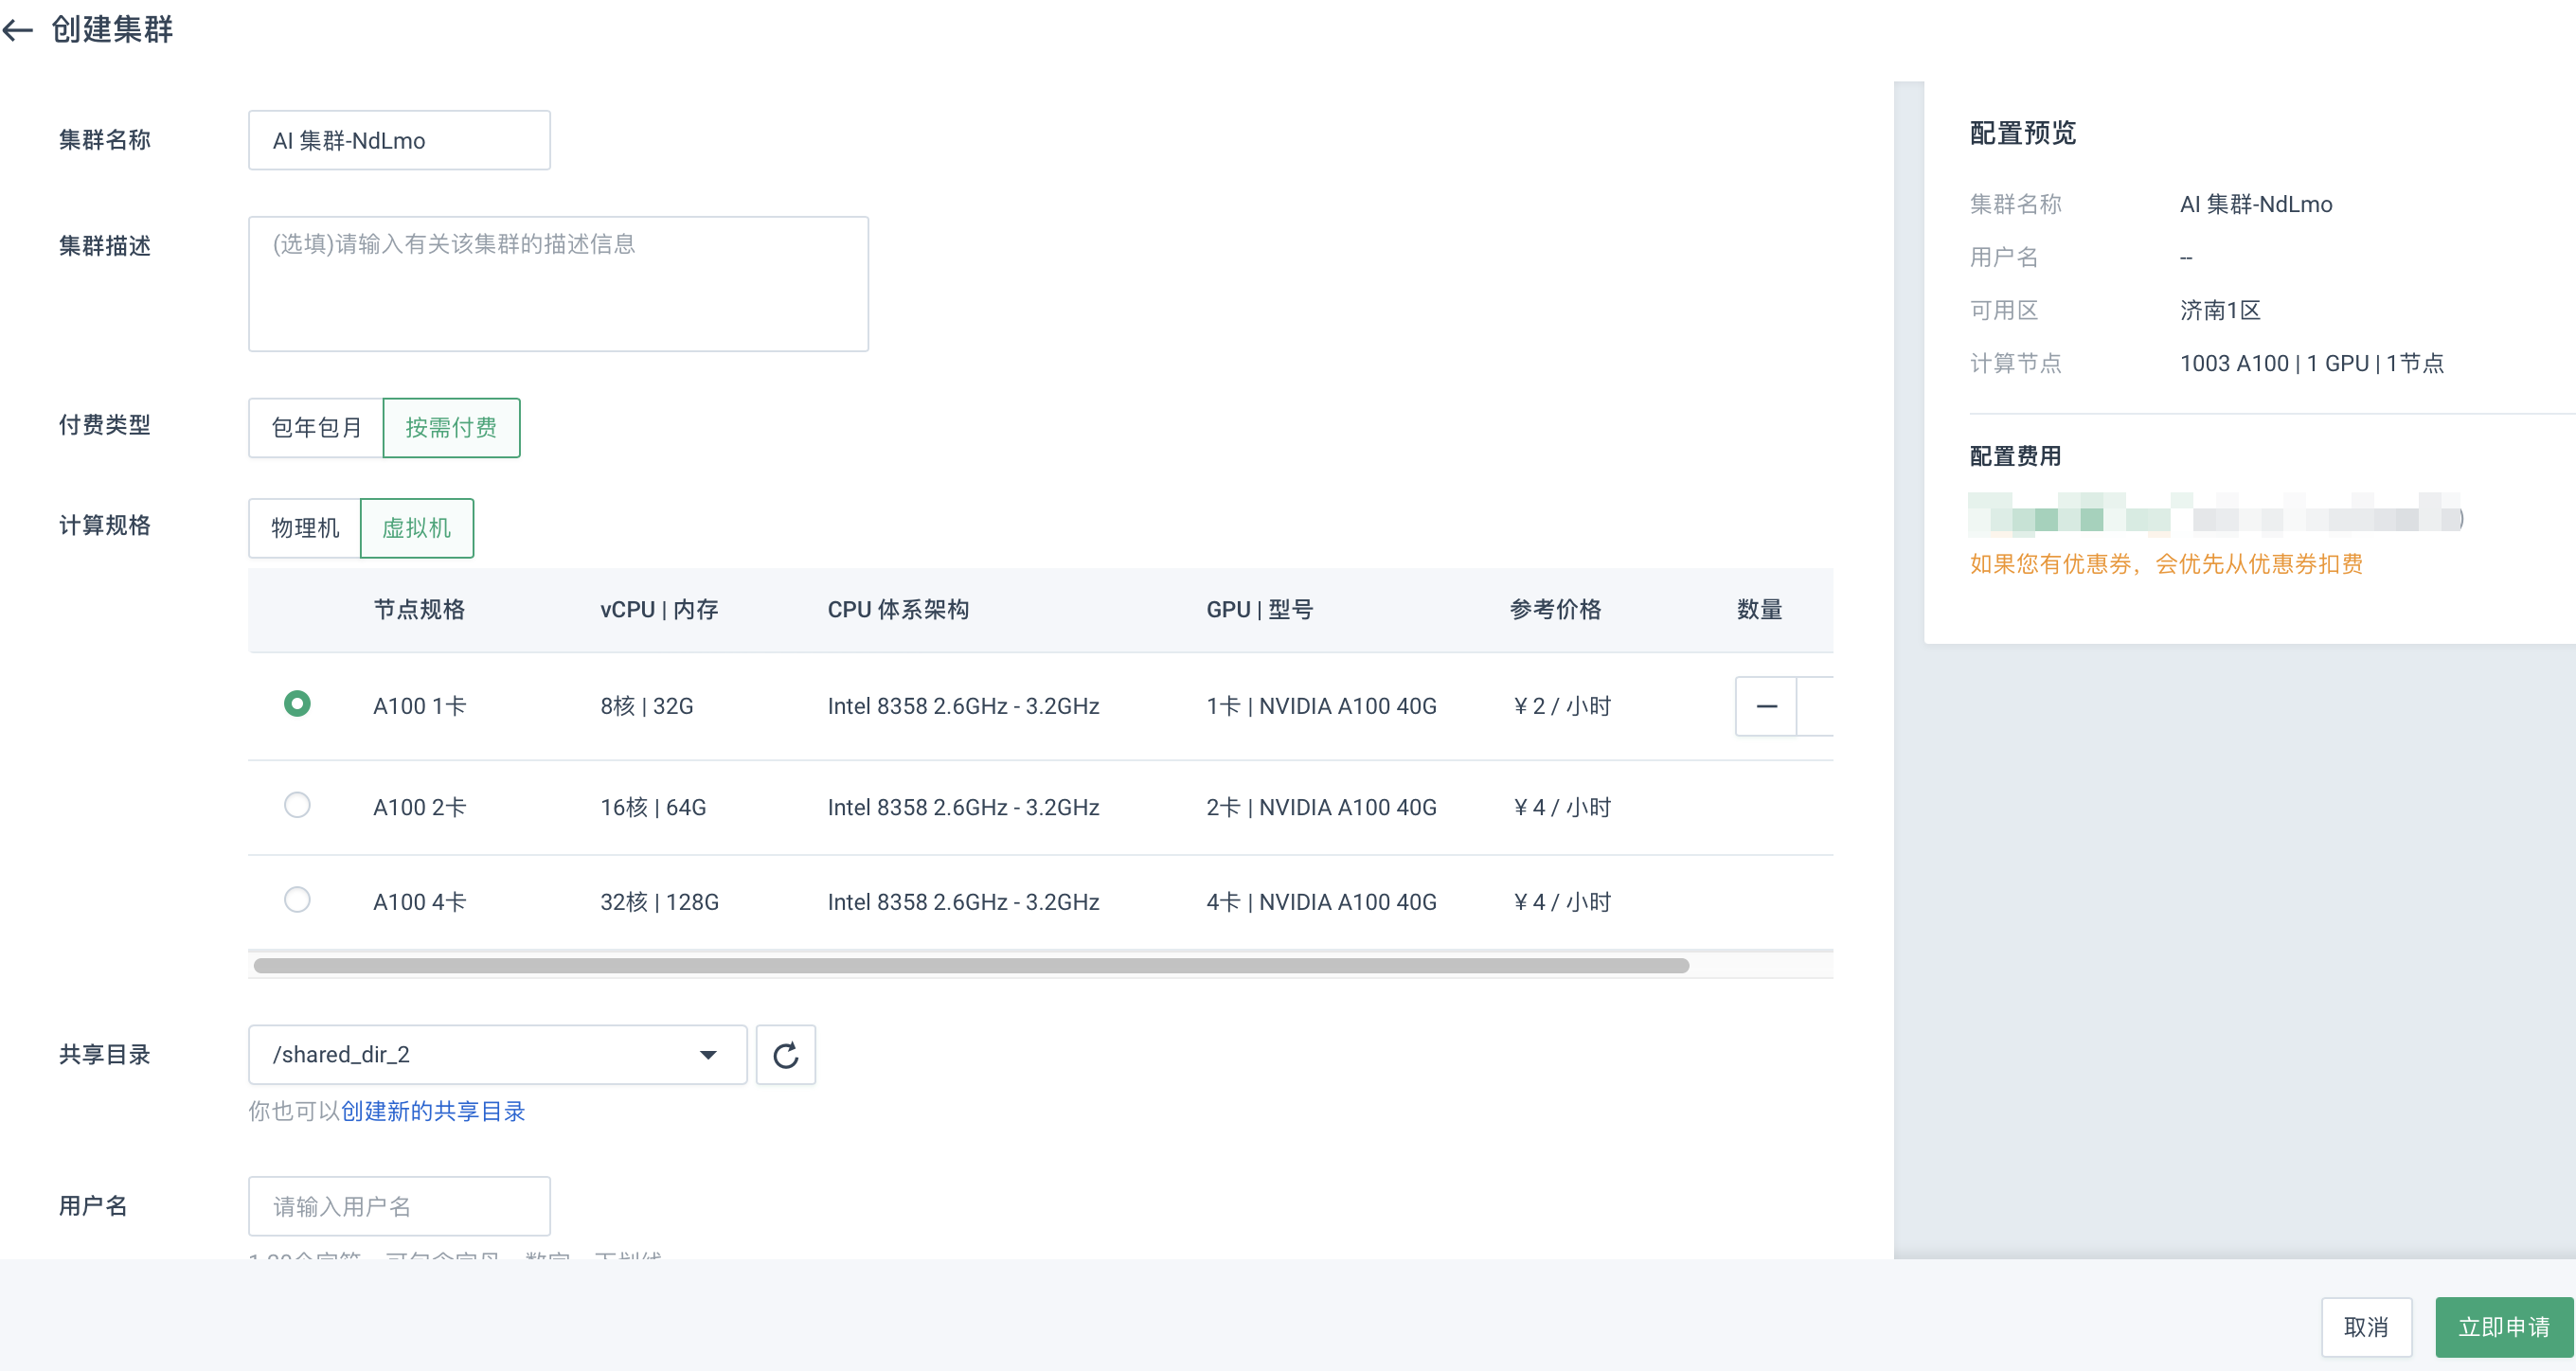Go back using the arrow beside 创建集群
This screenshot has height=1371, width=2576.
tap(18, 30)
